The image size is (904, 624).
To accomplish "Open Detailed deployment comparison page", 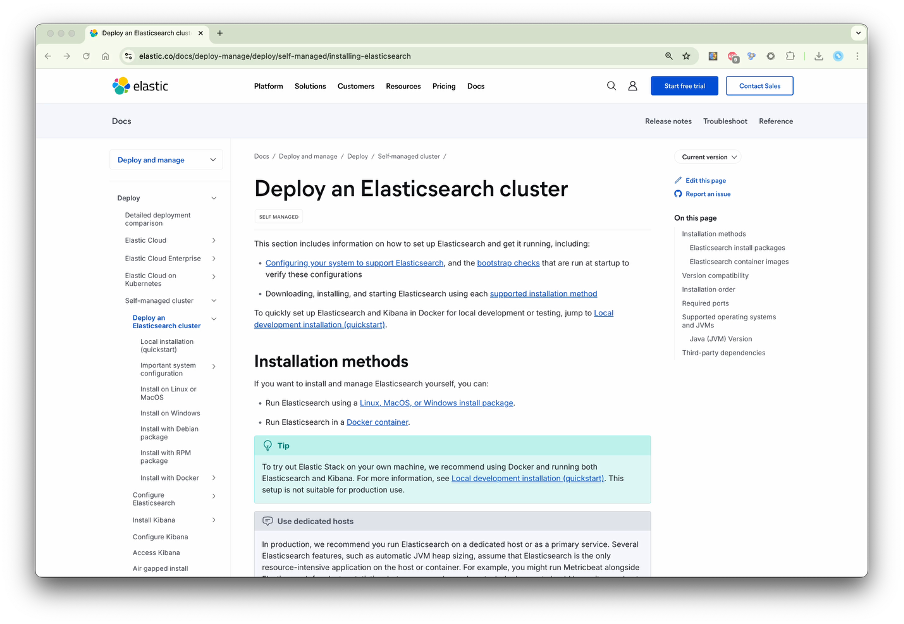I will point(157,219).
